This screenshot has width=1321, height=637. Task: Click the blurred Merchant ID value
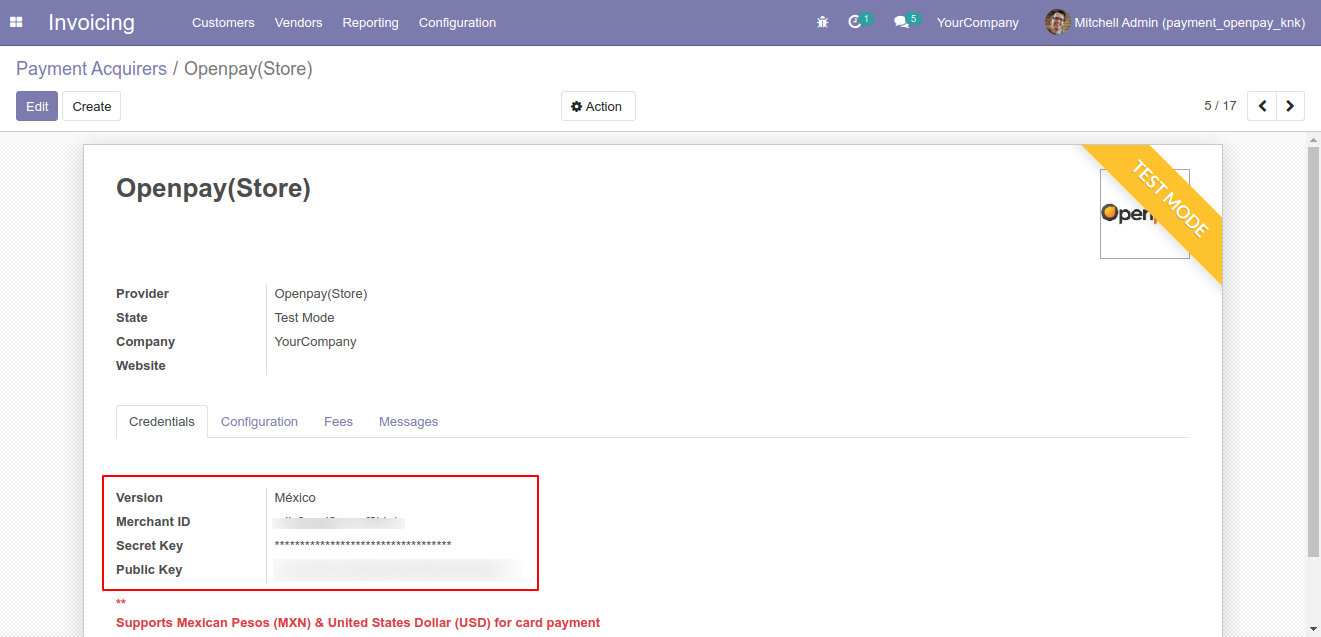pyautogui.click(x=338, y=522)
